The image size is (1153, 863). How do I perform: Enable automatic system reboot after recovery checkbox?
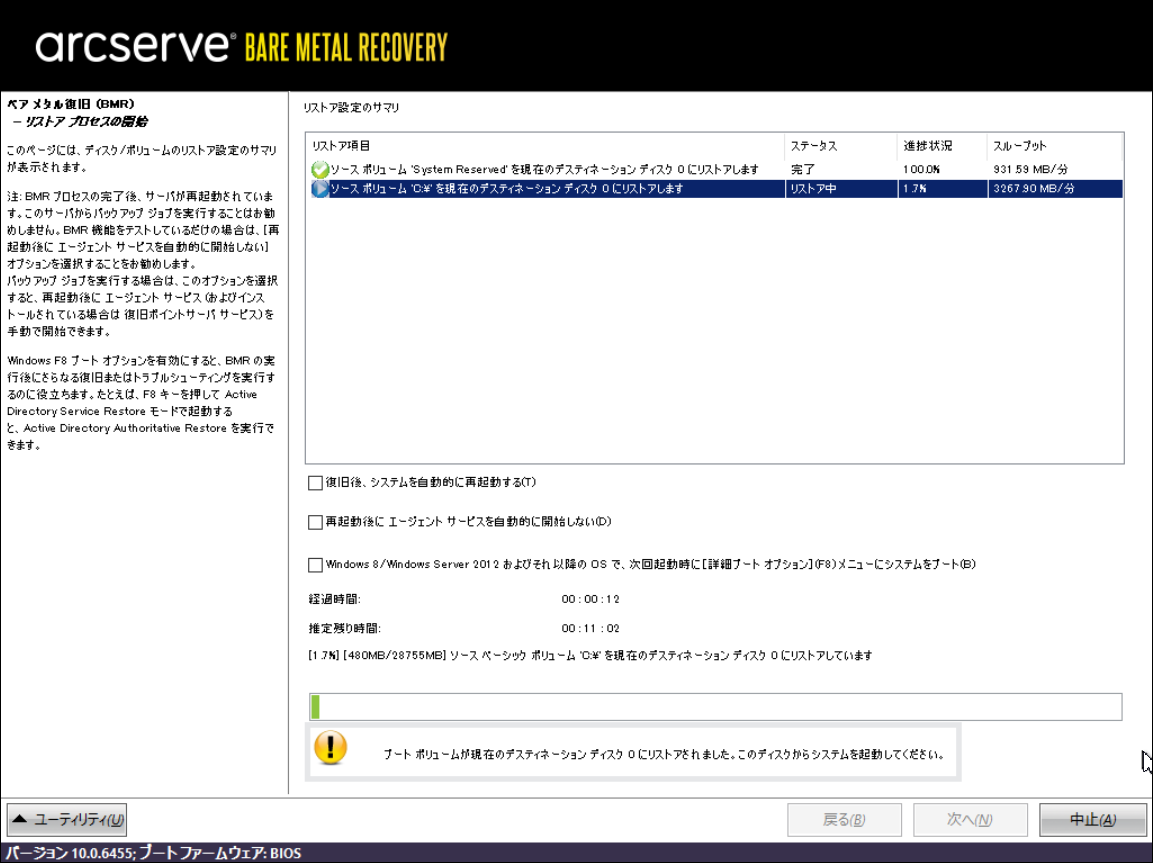[x=316, y=484]
